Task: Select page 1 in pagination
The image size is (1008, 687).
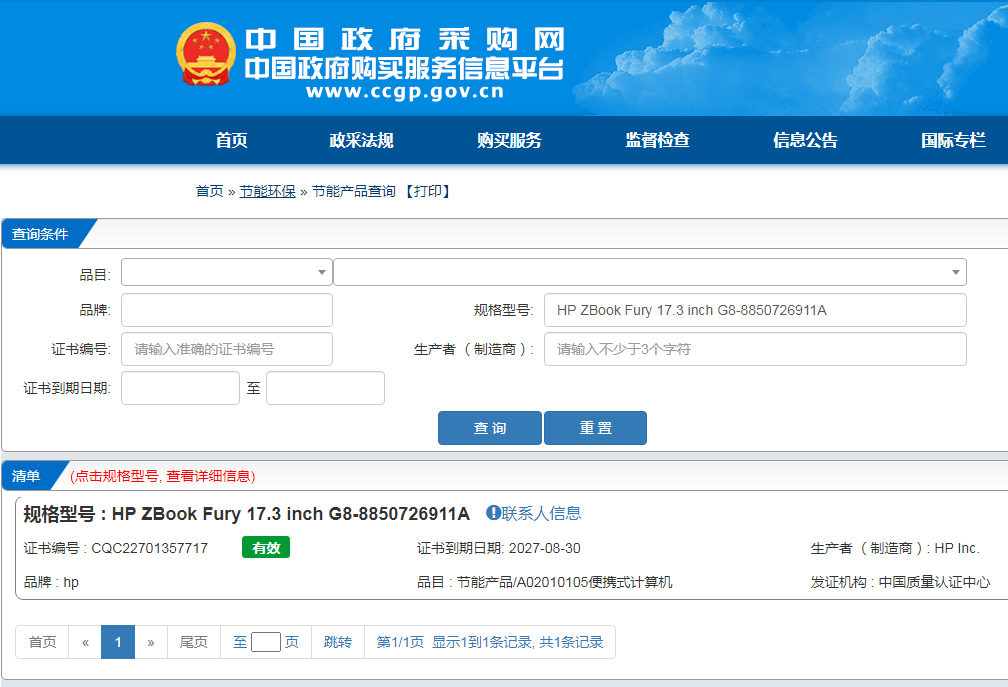Action: click(x=118, y=642)
